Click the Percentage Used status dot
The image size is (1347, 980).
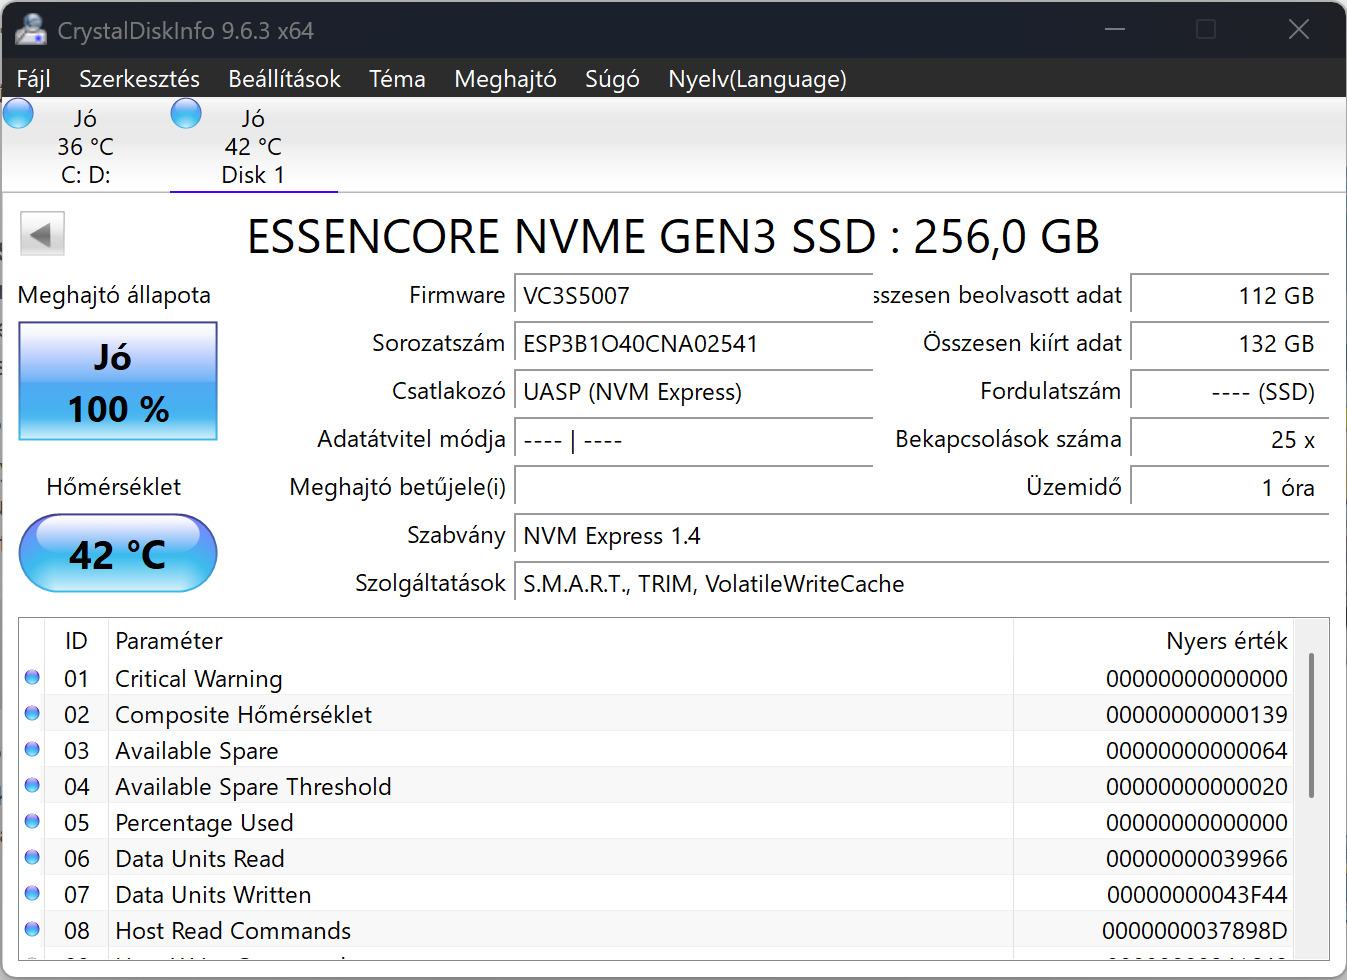coord(32,822)
